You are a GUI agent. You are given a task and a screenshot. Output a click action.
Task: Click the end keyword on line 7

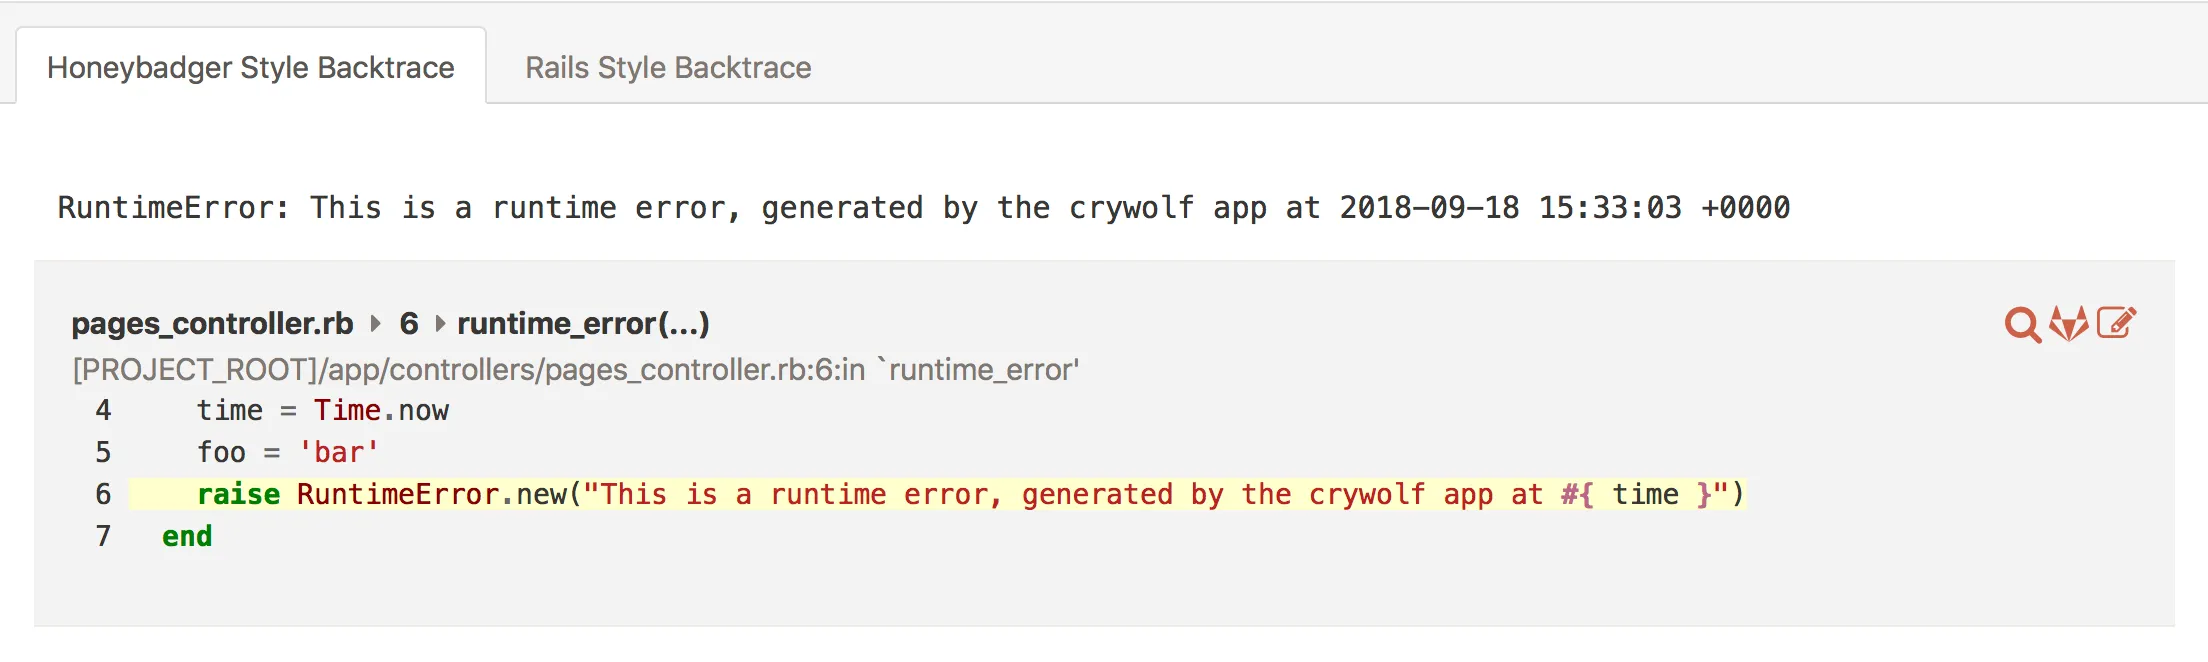tap(186, 536)
